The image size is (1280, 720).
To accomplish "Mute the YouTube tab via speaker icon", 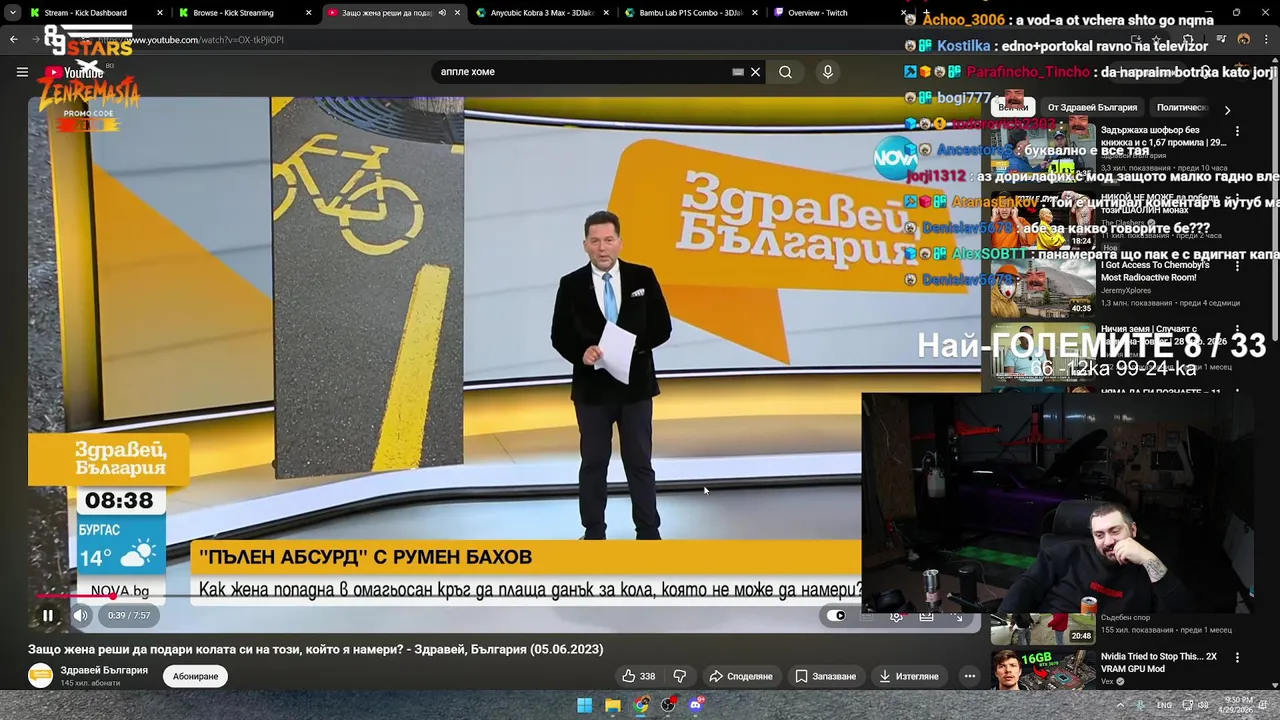I will pyautogui.click(x=442, y=13).
